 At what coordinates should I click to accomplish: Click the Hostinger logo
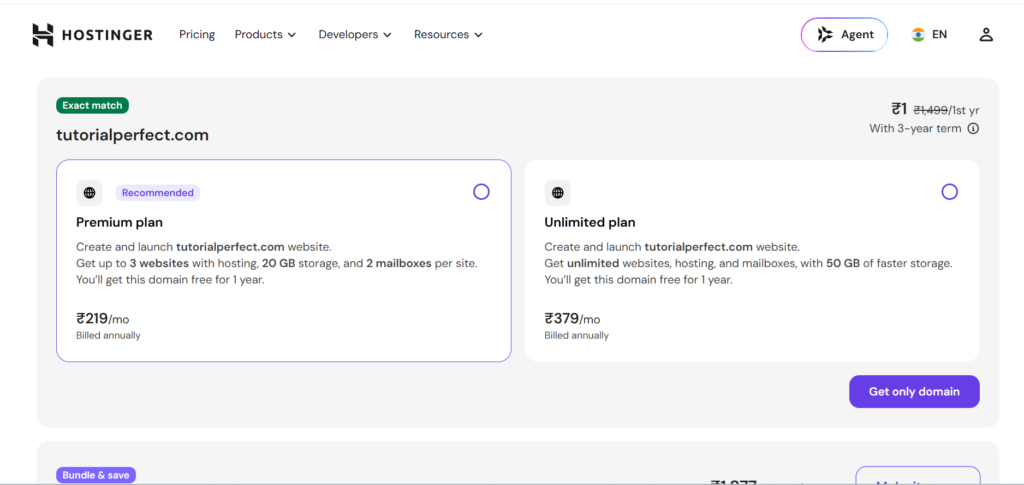[x=92, y=35]
